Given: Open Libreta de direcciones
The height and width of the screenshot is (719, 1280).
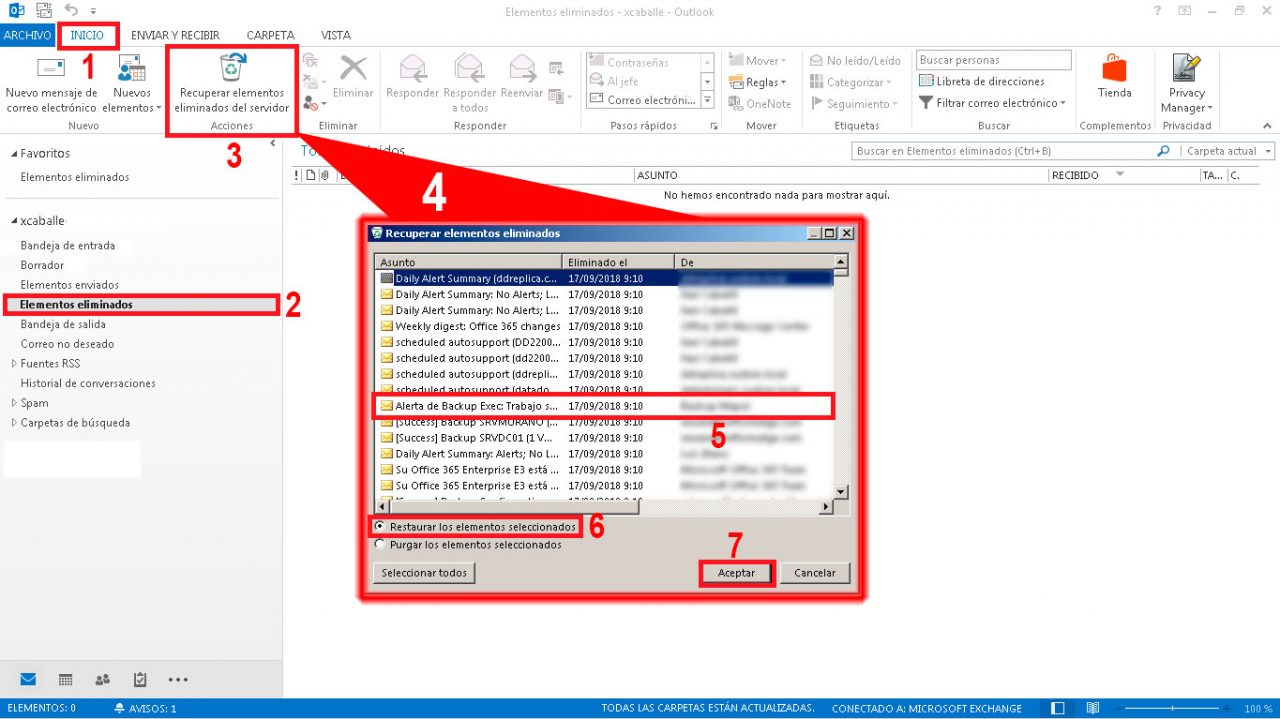Looking at the screenshot, I should coord(982,81).
